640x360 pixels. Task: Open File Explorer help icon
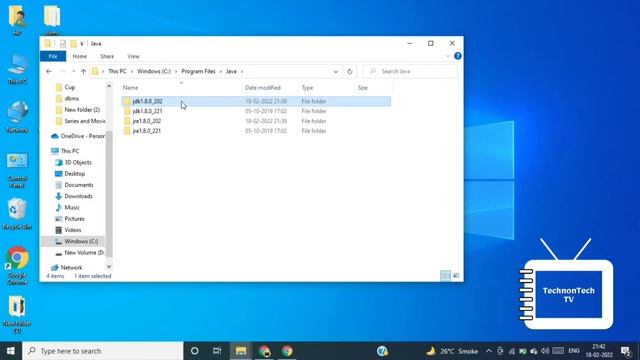coord(458,56)
